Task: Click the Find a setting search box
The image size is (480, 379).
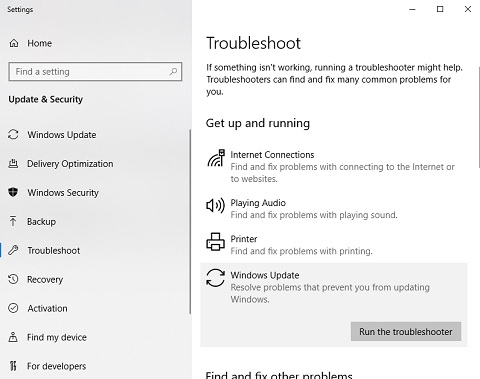Action: [95, 71]
